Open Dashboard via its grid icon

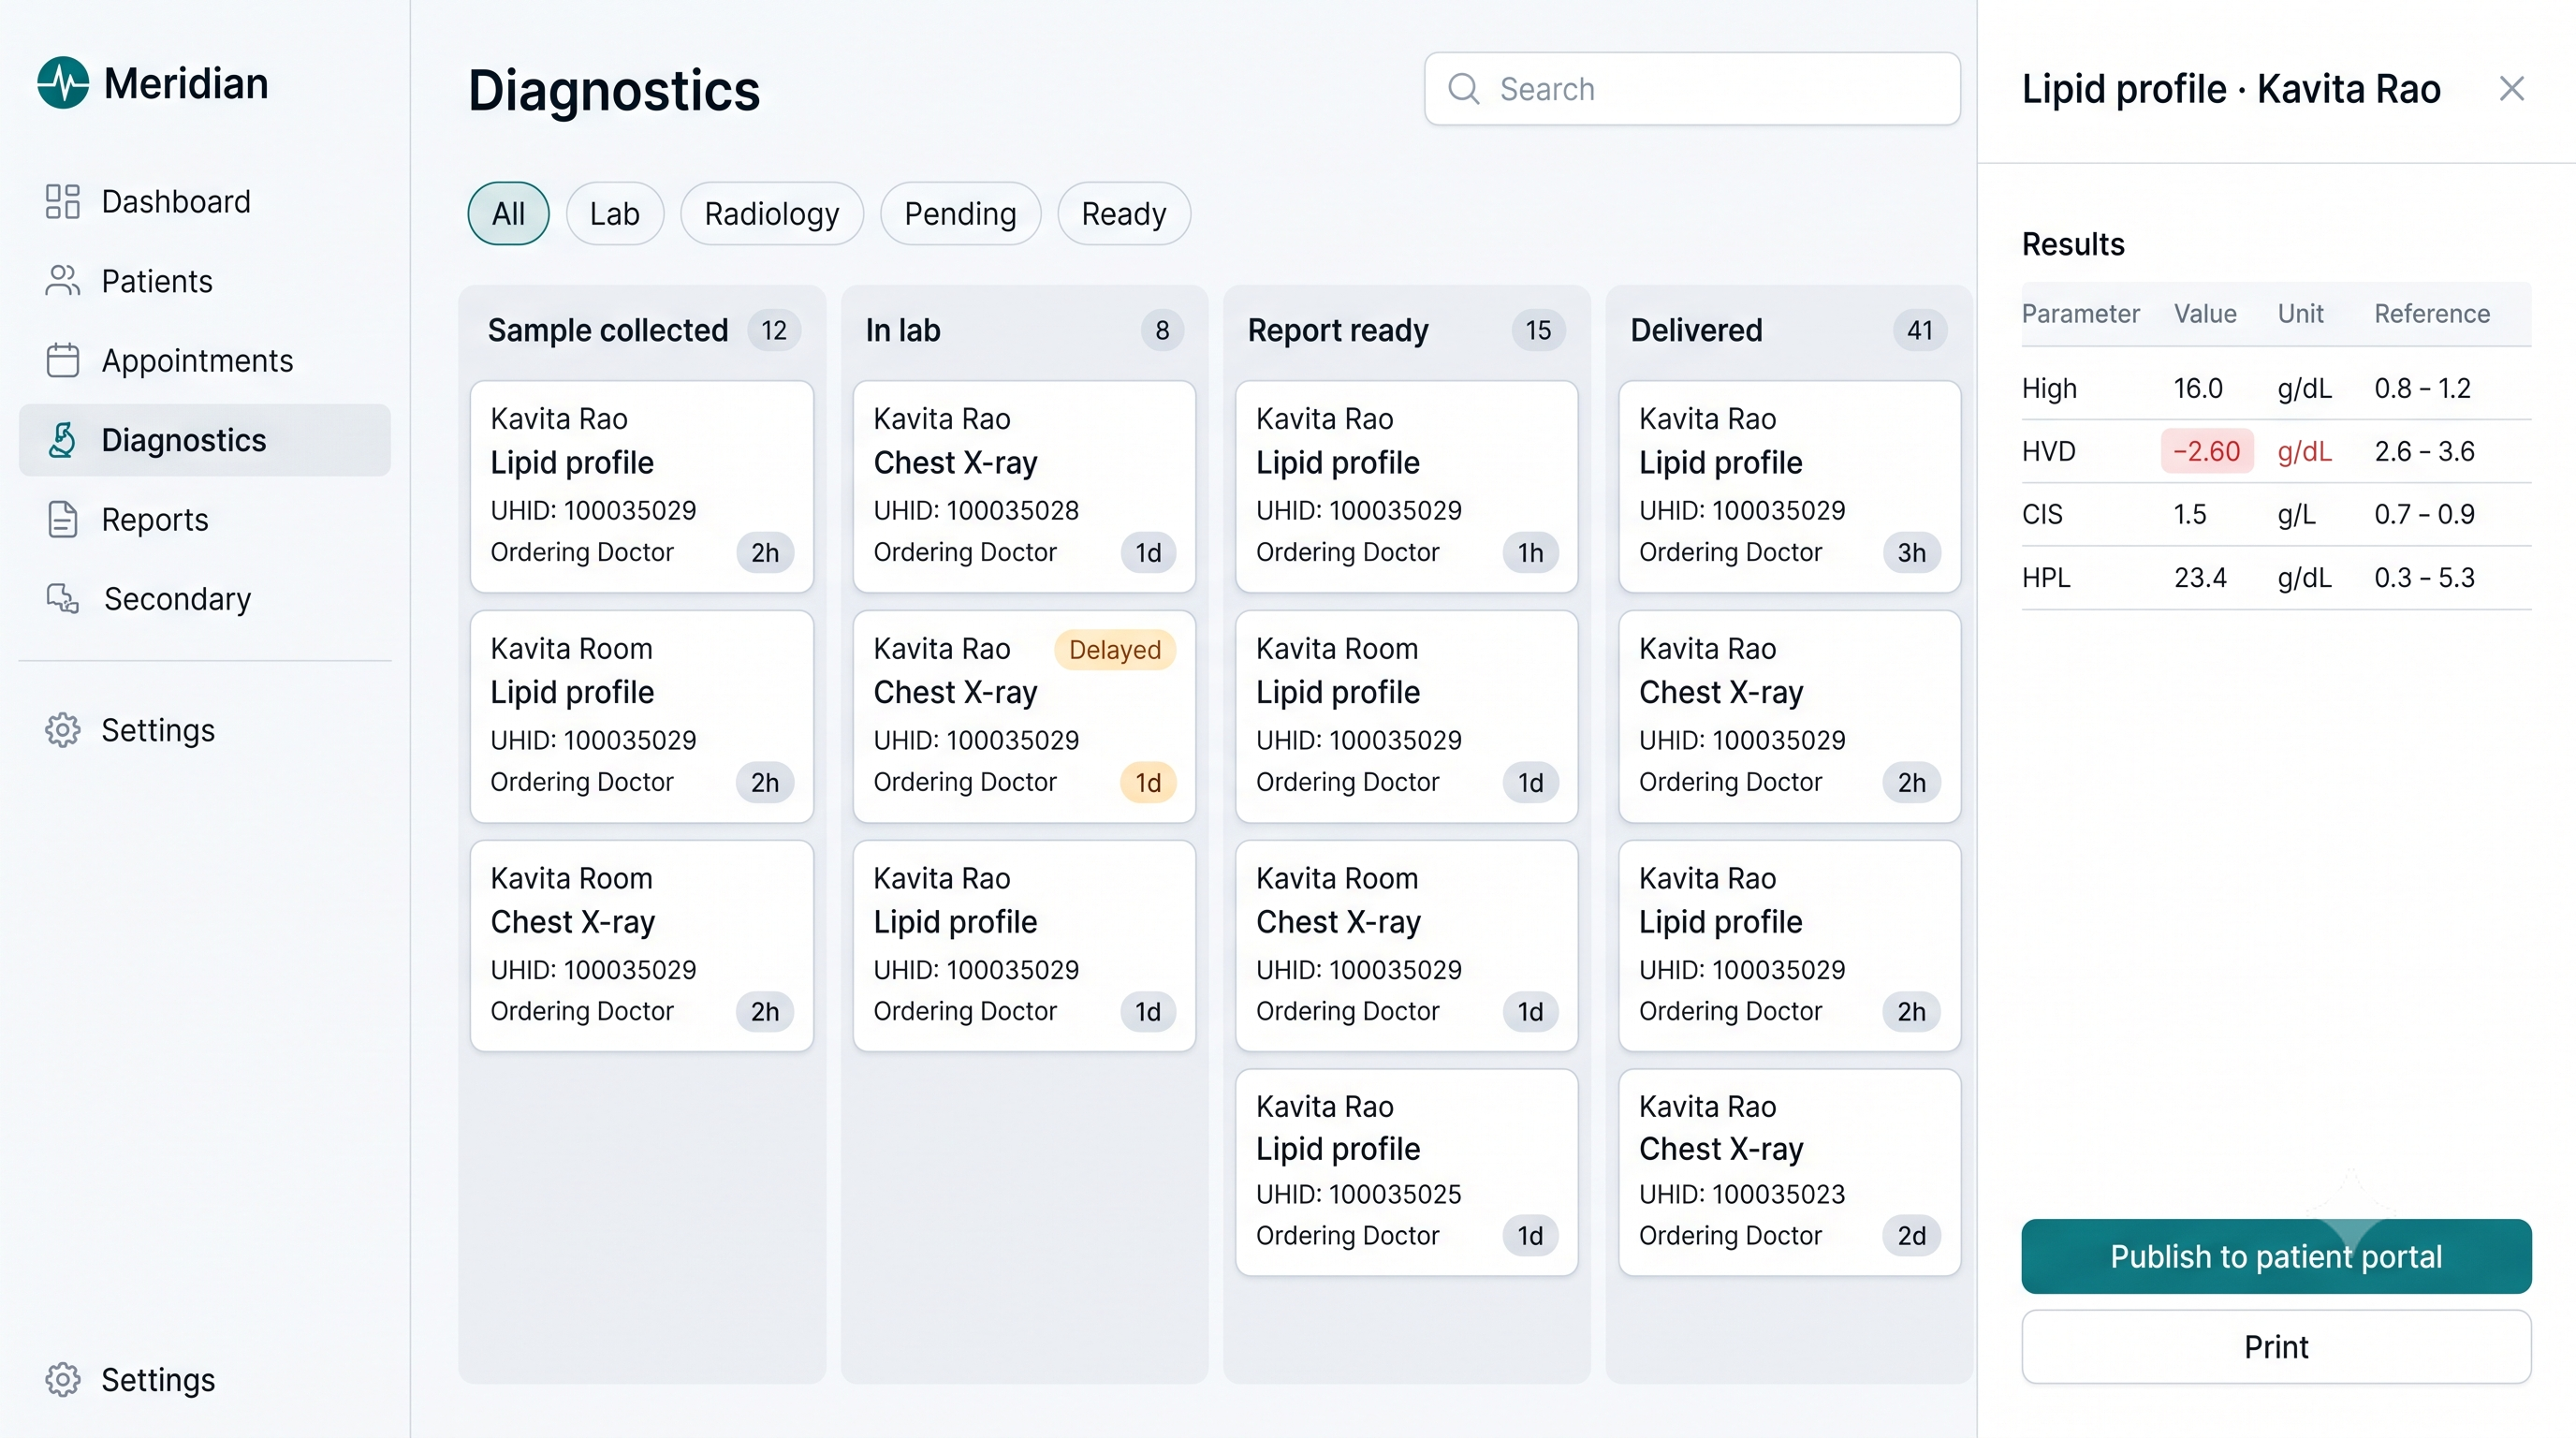pos(62,201)
